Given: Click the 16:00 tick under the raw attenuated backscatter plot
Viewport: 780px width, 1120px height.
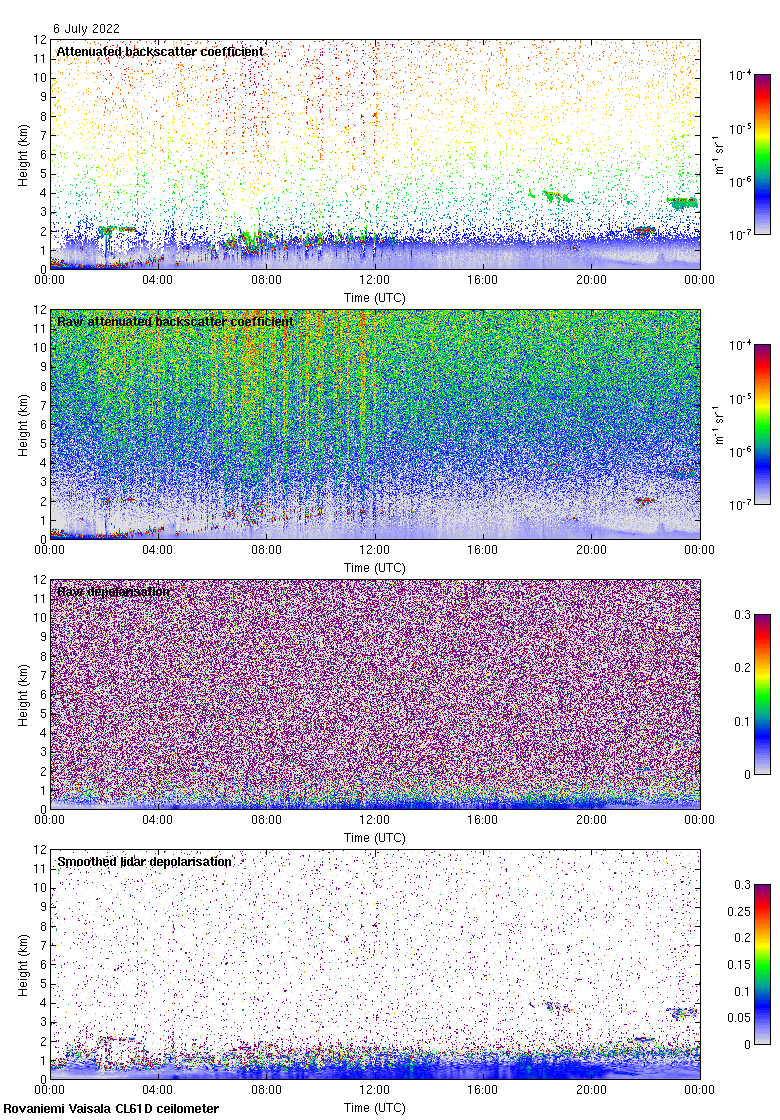Looking at the screenshot, I should click(x=483, y=550).
